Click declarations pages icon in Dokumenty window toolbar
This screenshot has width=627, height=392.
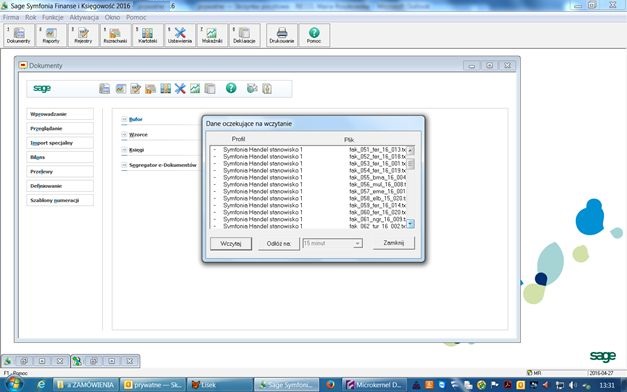tap(210, 88)
